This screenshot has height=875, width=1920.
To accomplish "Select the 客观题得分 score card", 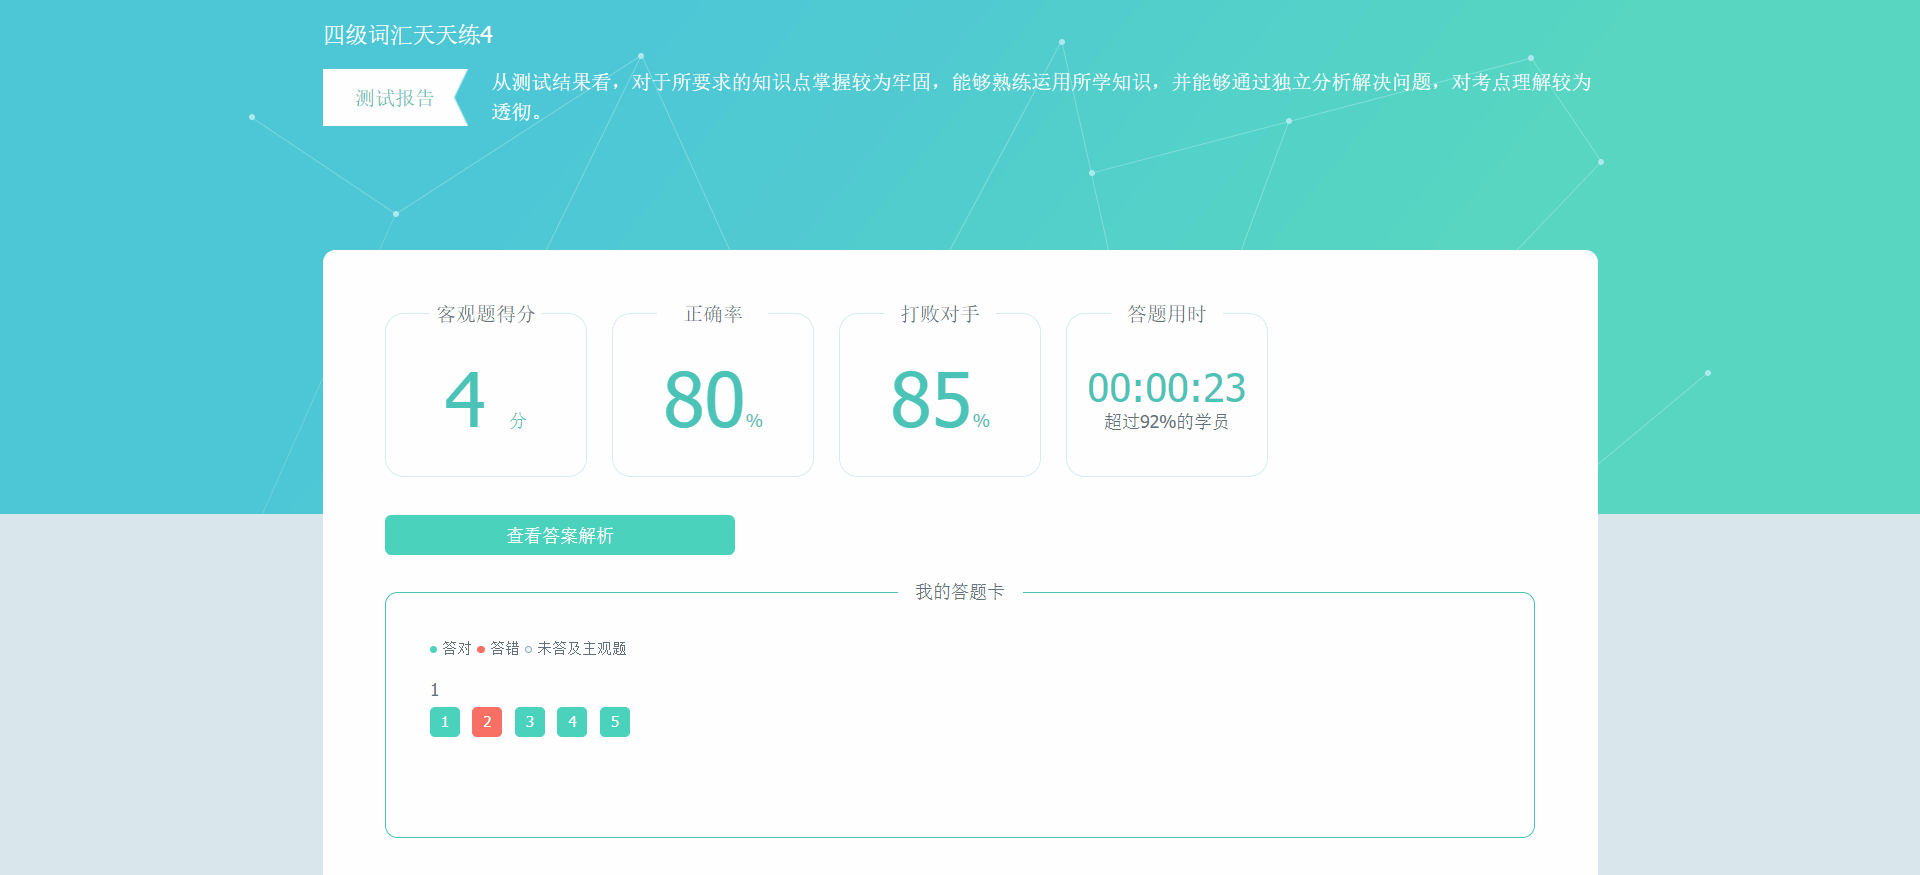I will [x=486, y=395].
